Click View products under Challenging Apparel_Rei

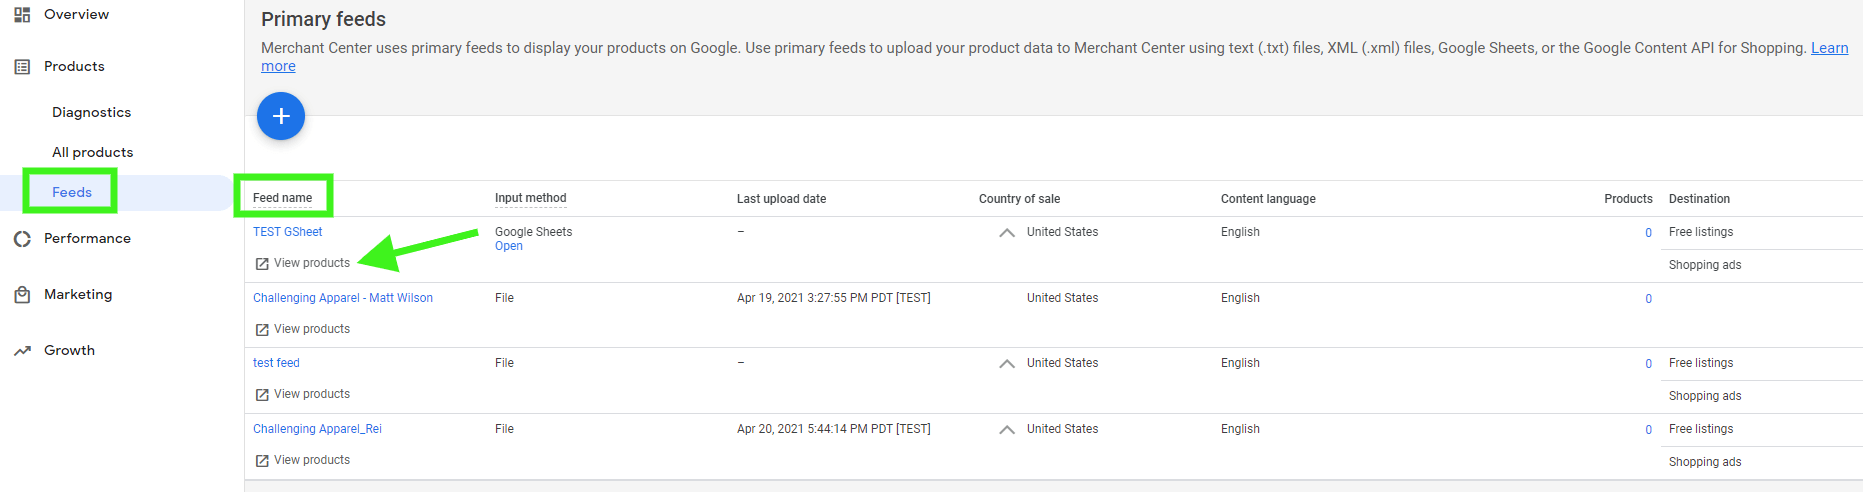coord(312,460)
